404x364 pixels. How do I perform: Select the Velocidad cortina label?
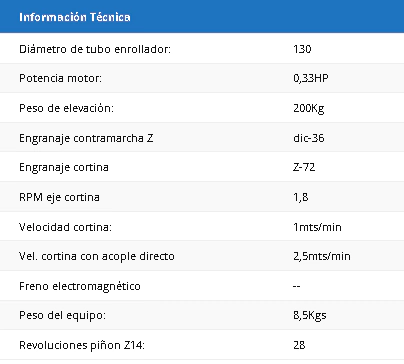pos(65,227)
